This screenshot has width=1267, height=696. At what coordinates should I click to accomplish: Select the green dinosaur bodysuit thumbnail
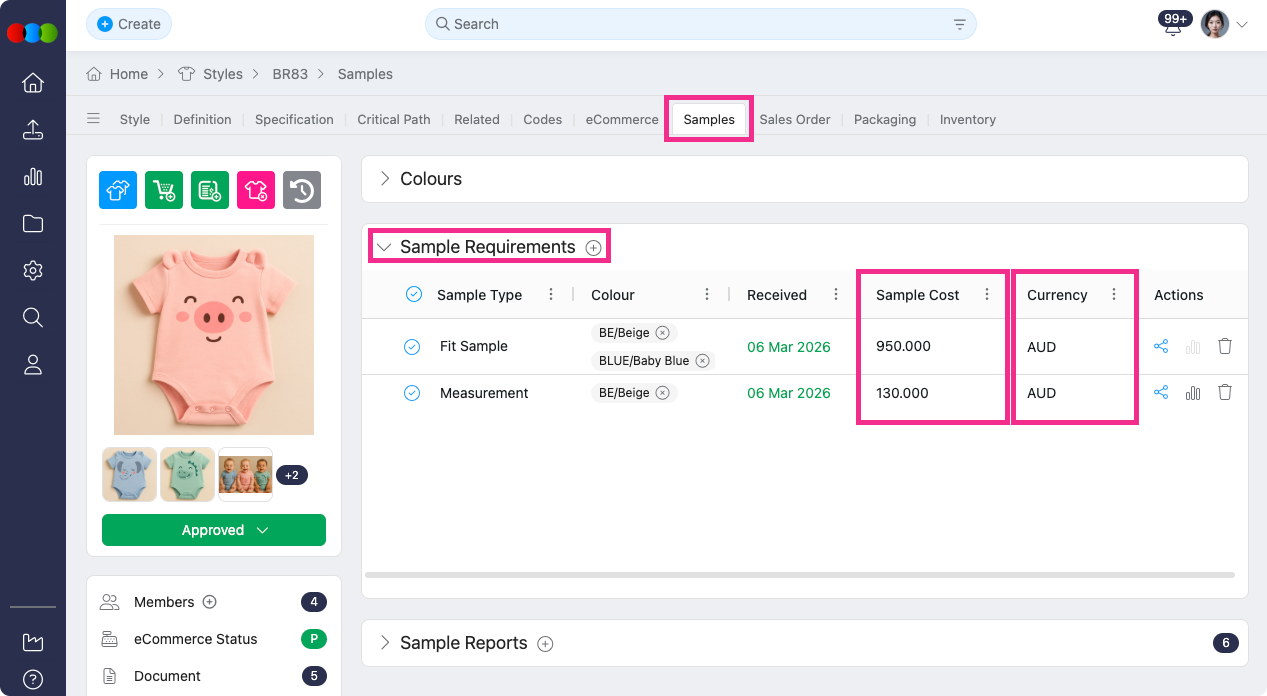(x=188, y=474)
